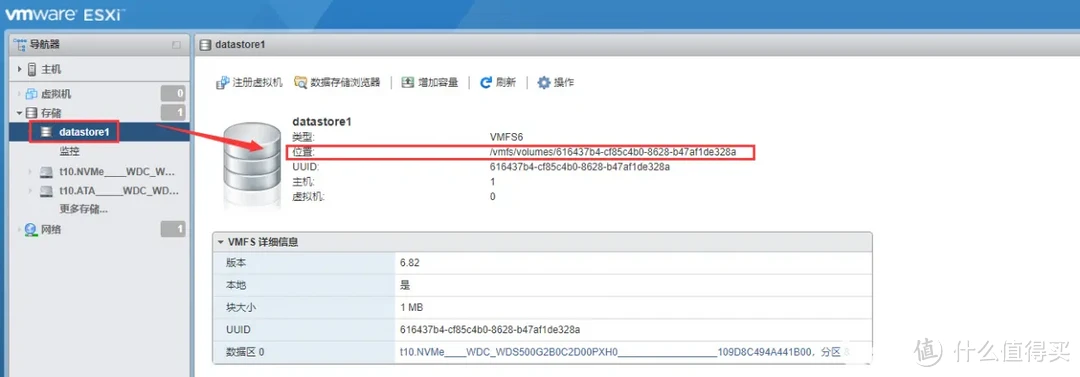Click Register a VM (注册虚拟机) button
The height and width of the screenshot is (377, 1080).
(249, 82)
